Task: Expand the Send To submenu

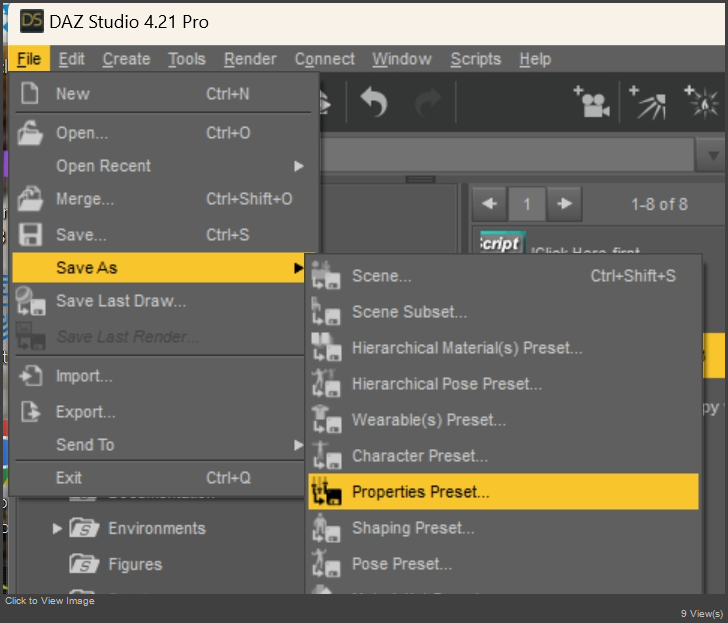Action: pos(158,445)
